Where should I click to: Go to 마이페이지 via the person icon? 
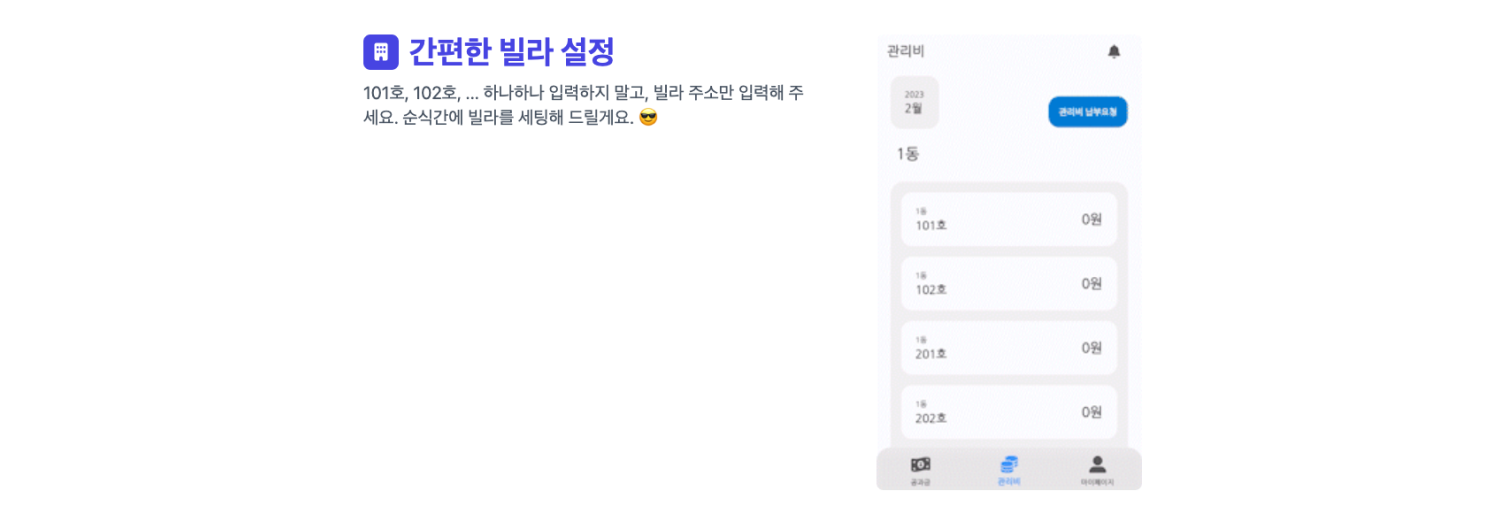point(1097,470)
